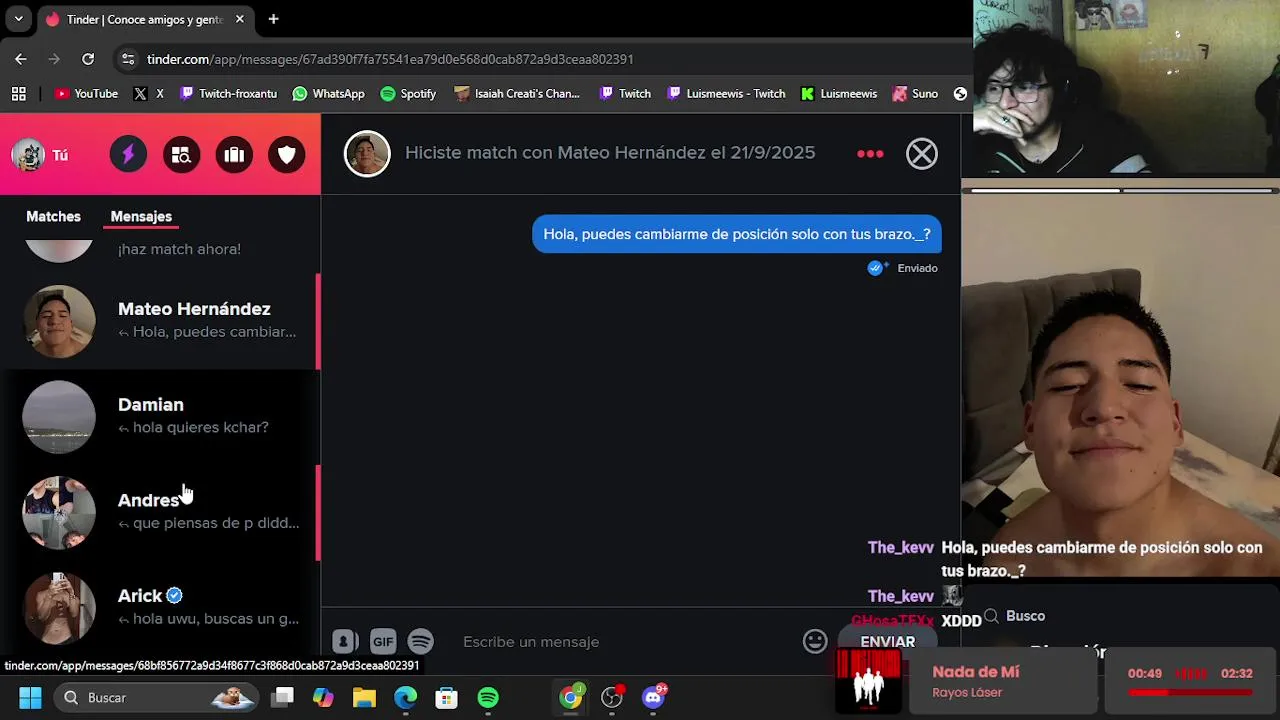
Task: Open Tinder Boost lightning bolt icon
Action: click(128, 155)
